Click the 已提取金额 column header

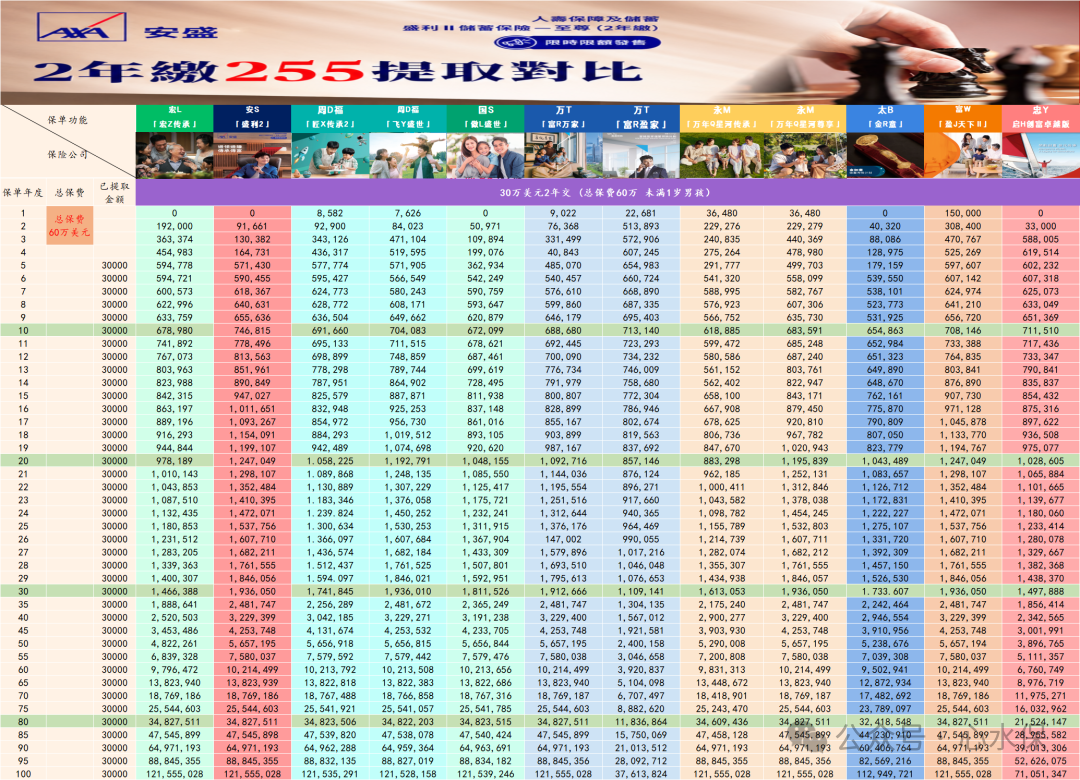pos(114,193)
